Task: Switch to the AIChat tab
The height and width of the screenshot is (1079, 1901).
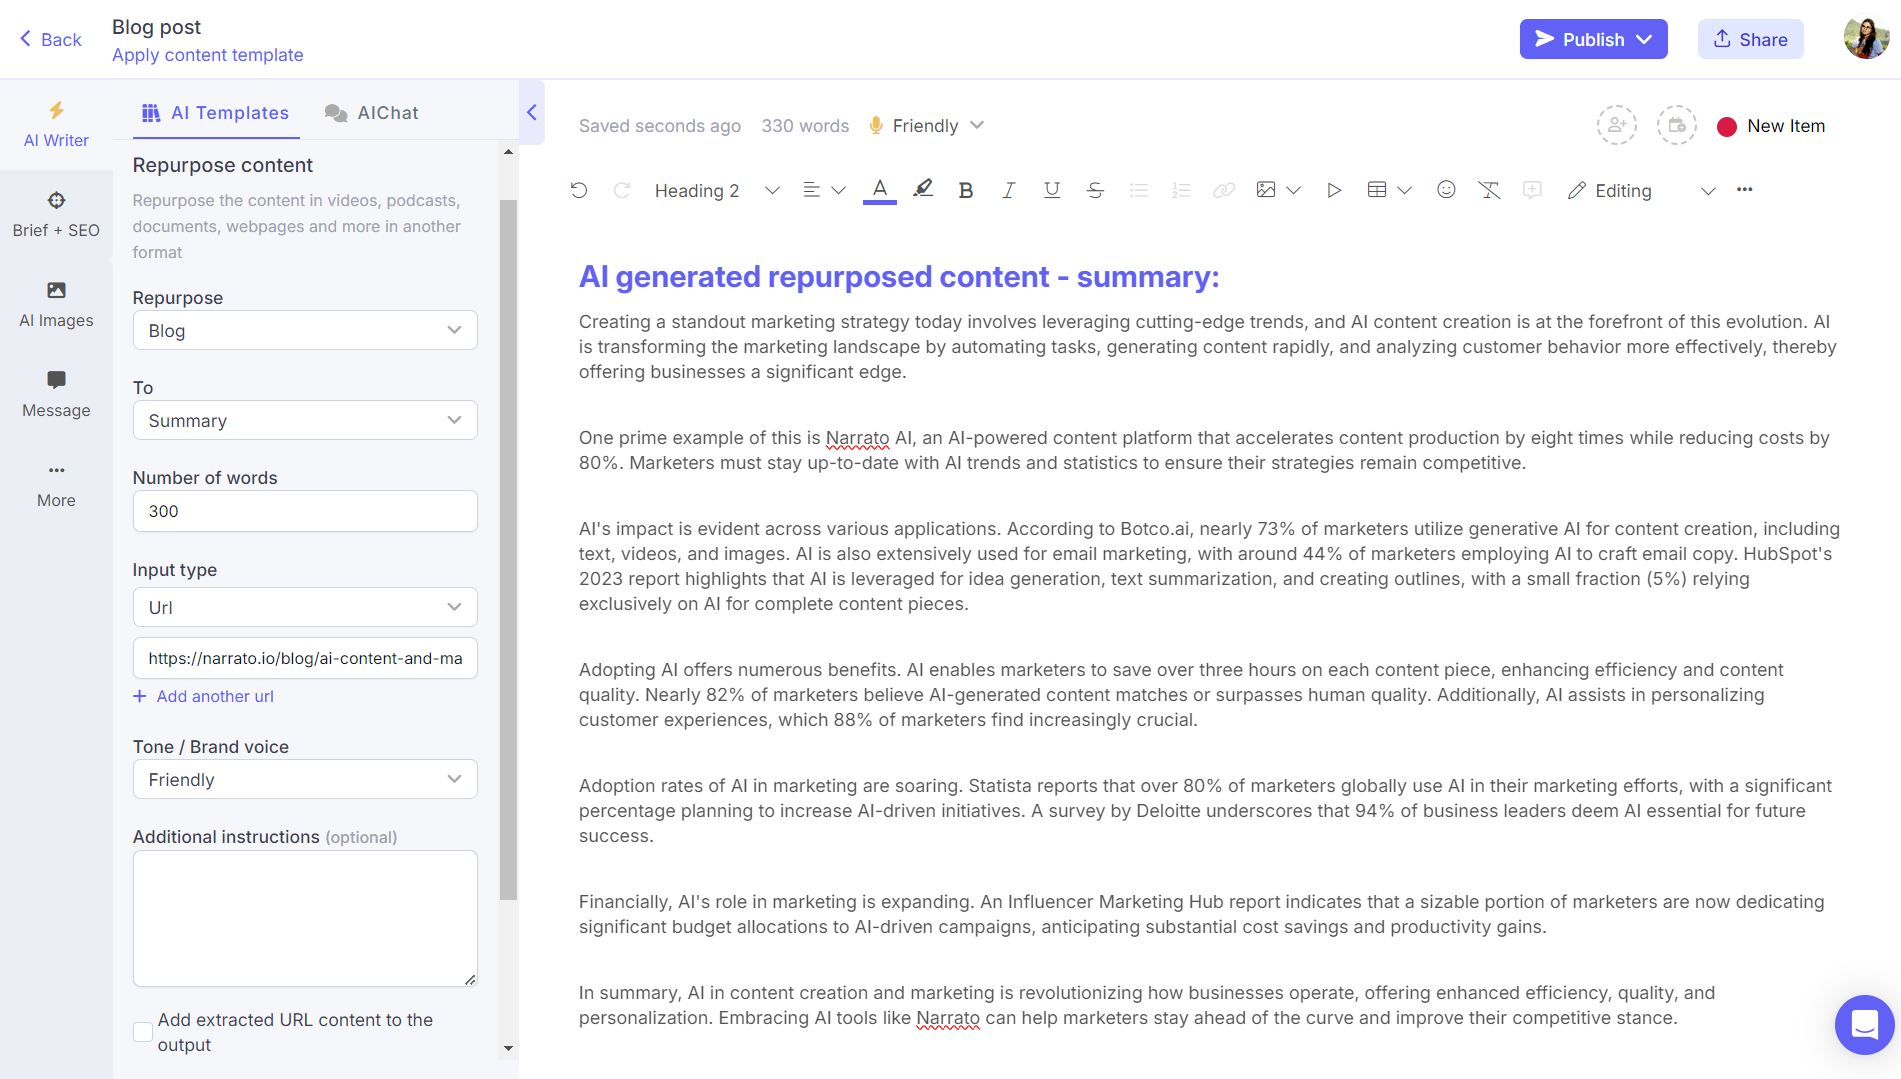Action: point(371,112)
